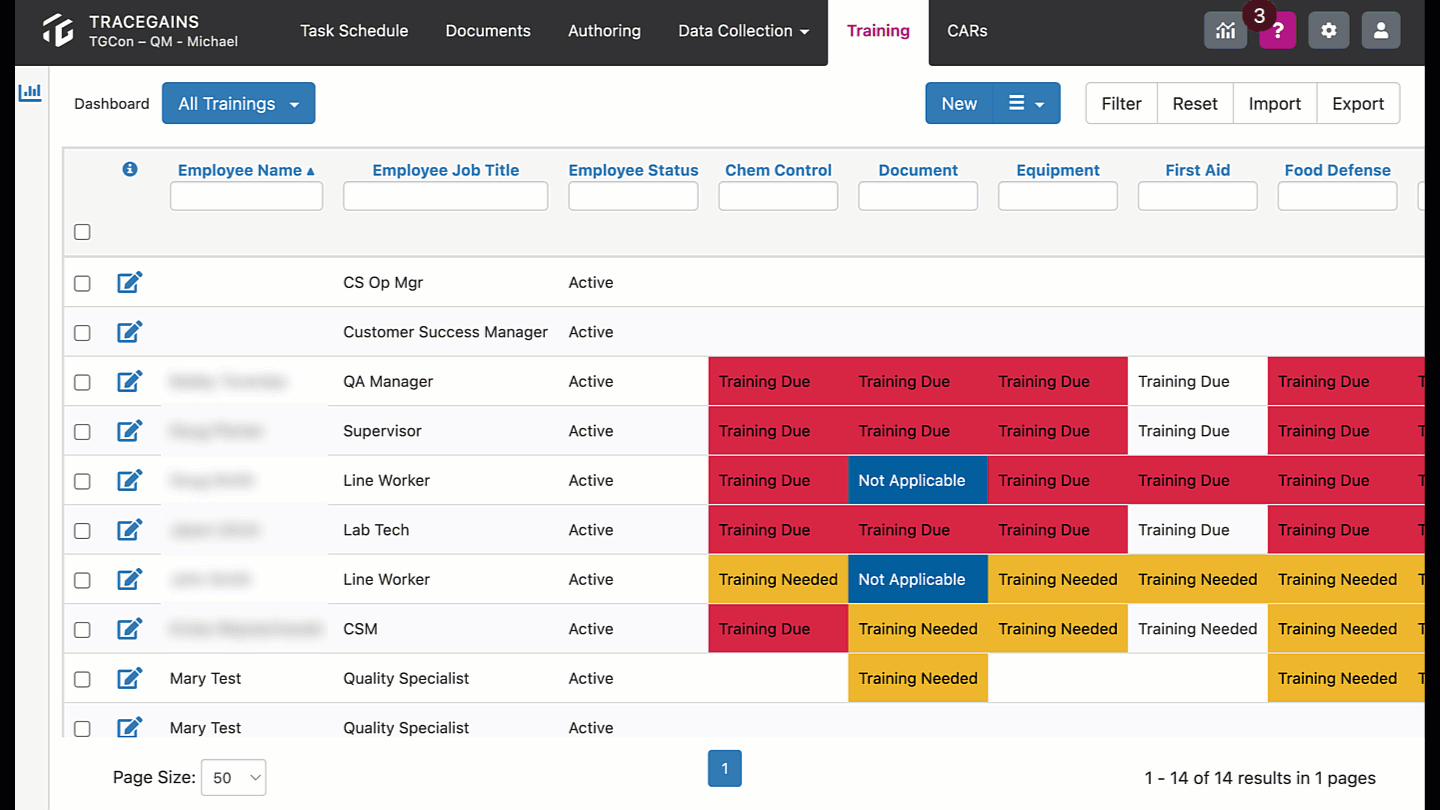Check the select-all checkbox in header
1440x810 pixels.
pyautogui.click(x=82, y=232)
